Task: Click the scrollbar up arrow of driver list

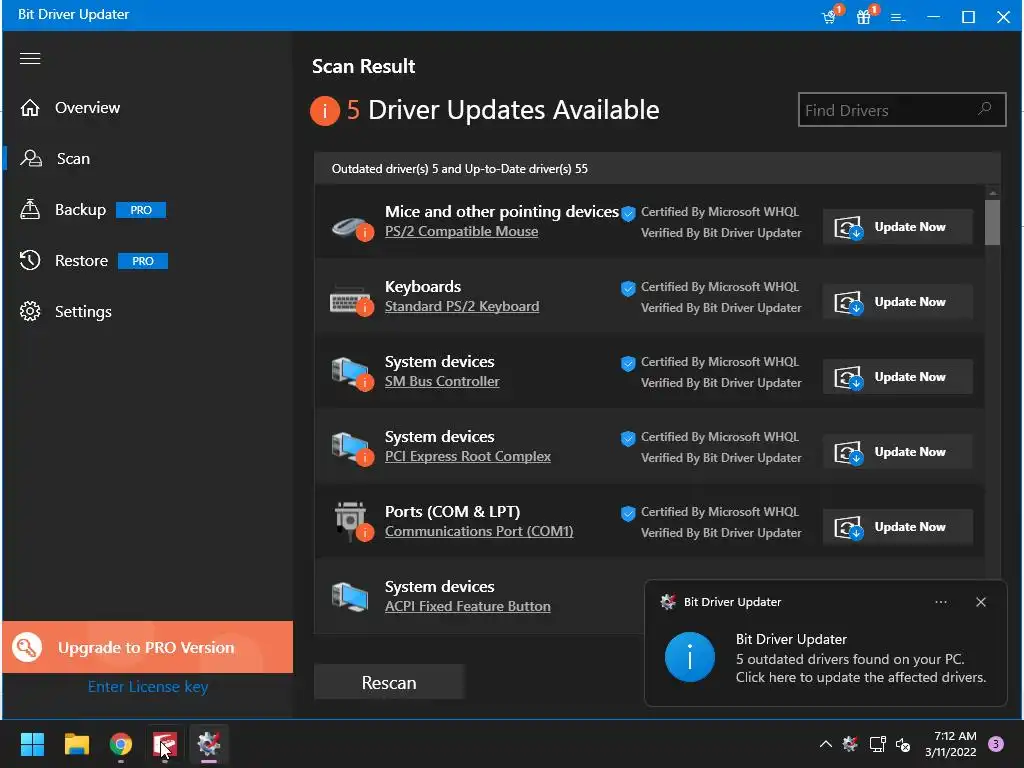Action: 993,193
